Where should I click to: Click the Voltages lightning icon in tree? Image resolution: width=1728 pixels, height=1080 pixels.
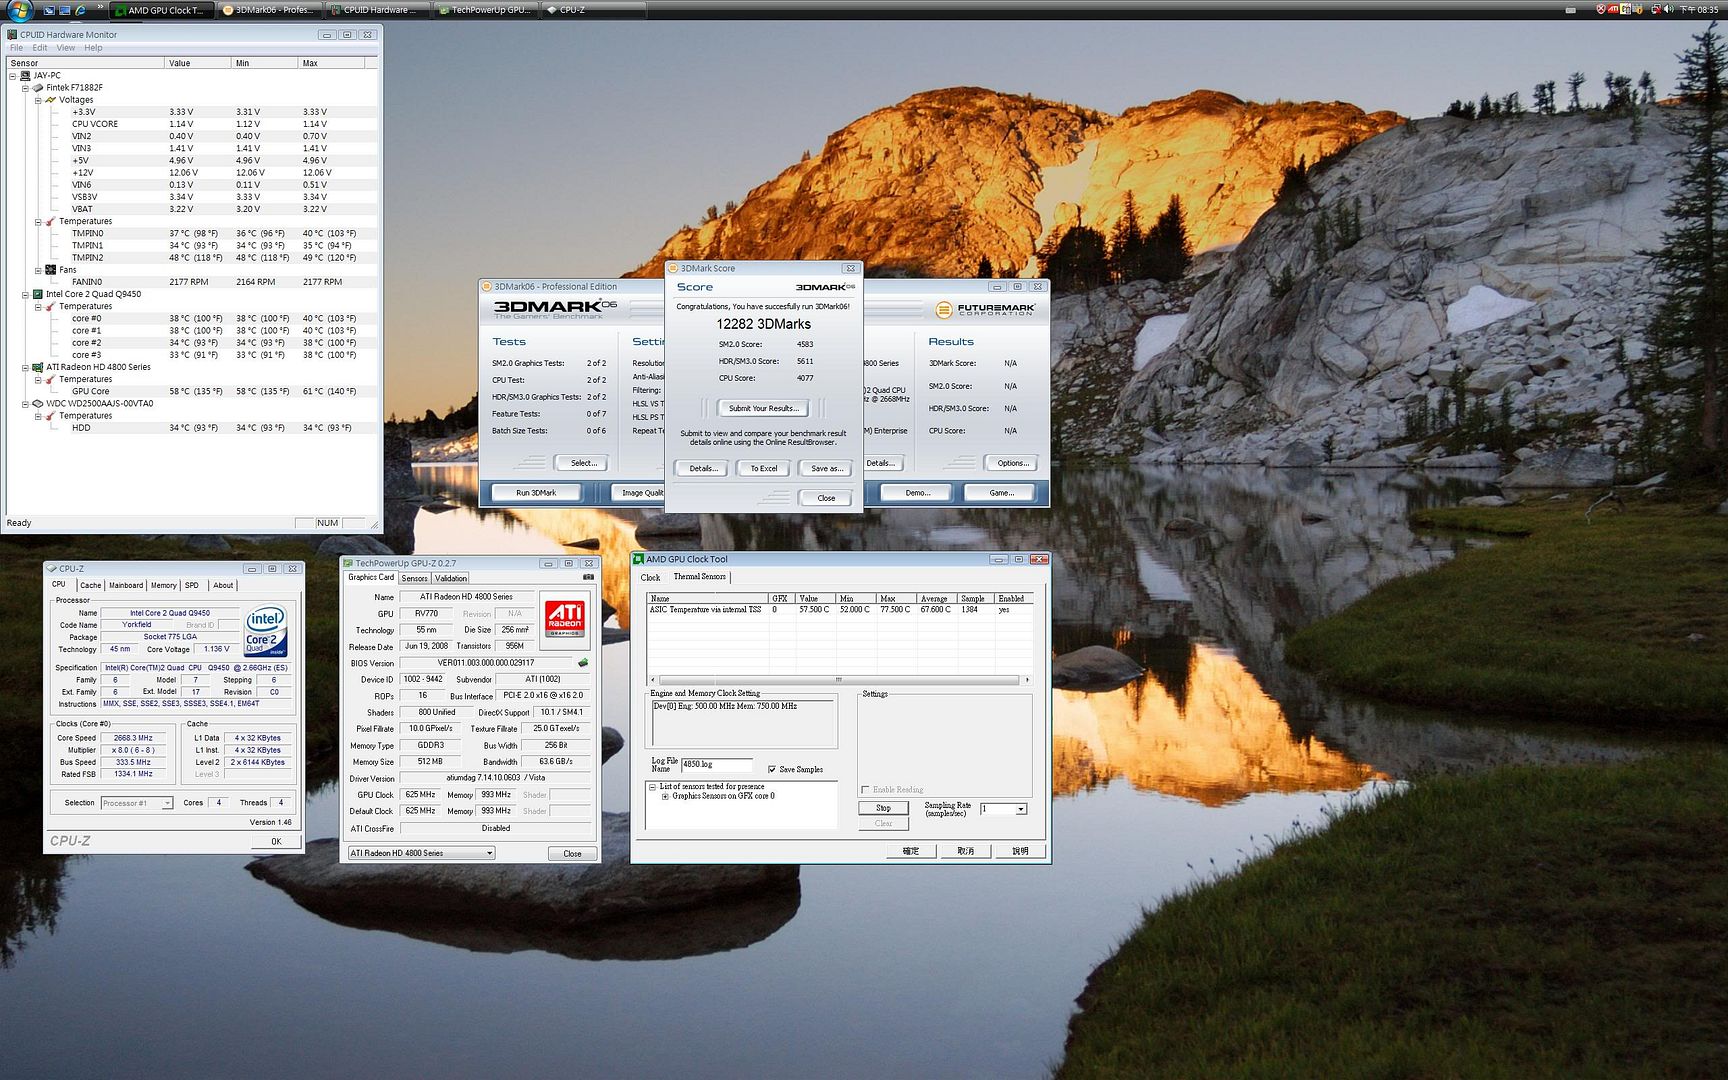pos(51,99)
